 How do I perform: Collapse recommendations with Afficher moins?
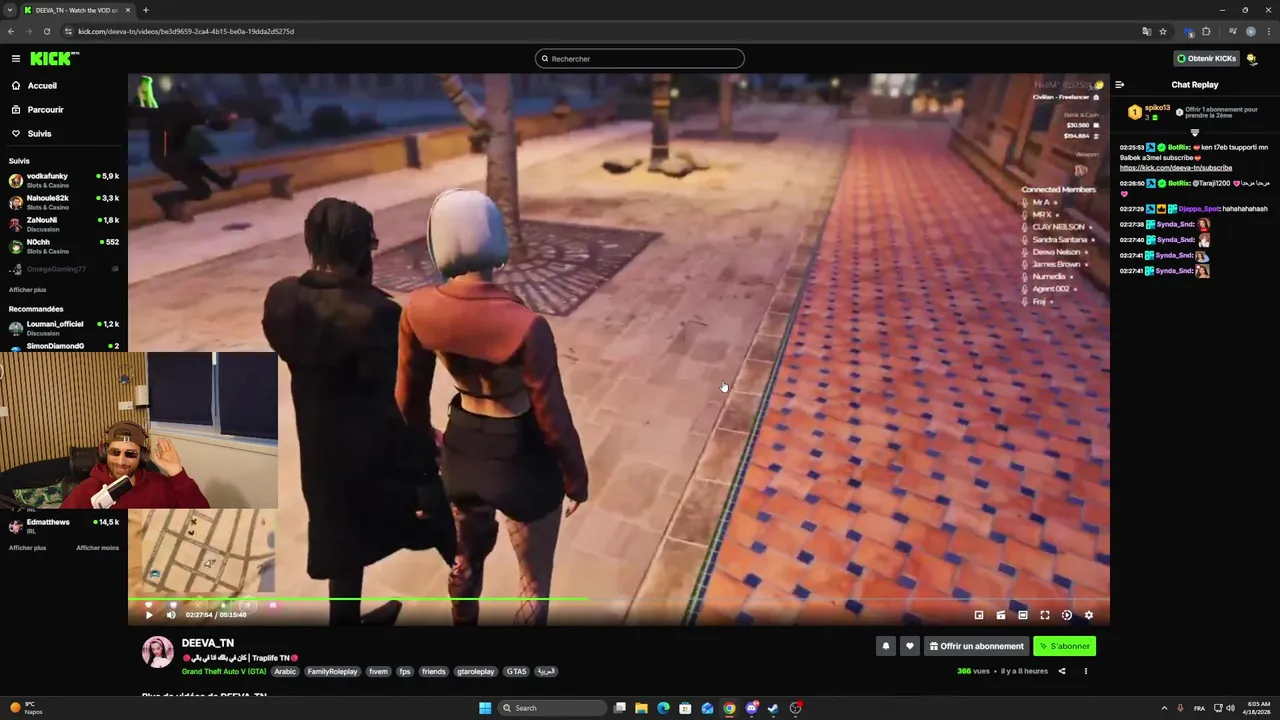(97, 548)
